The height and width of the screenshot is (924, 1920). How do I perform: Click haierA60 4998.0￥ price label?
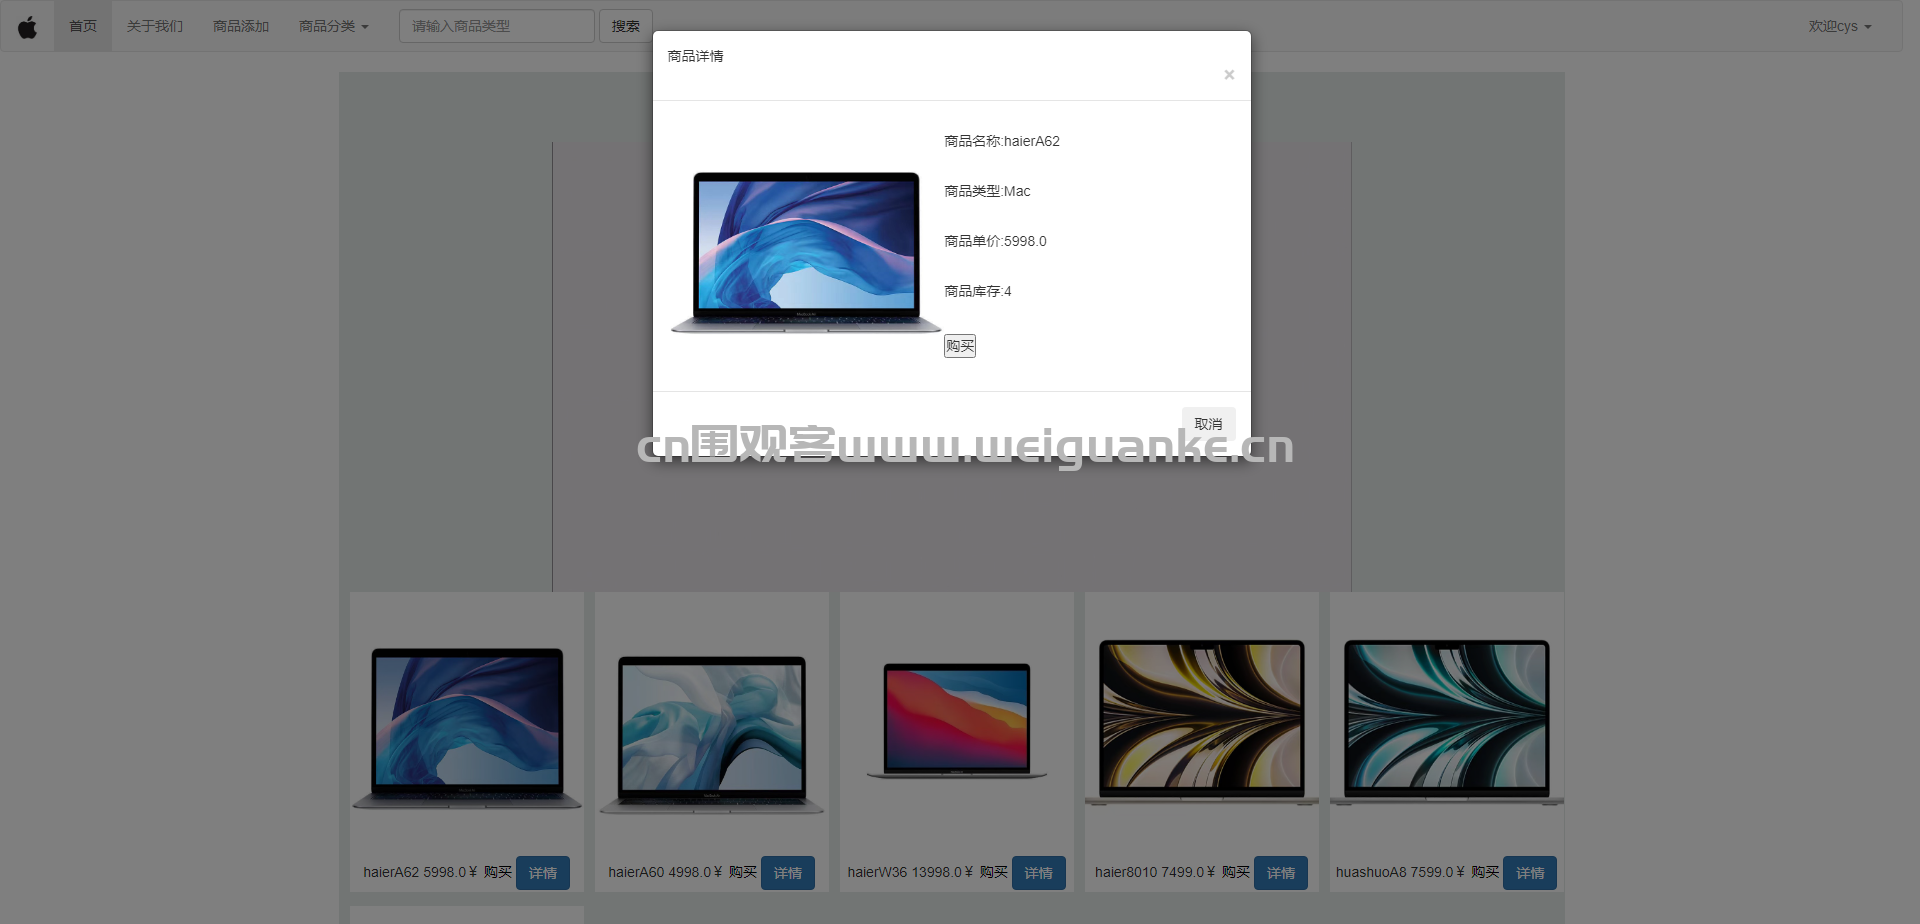[665, 872]
